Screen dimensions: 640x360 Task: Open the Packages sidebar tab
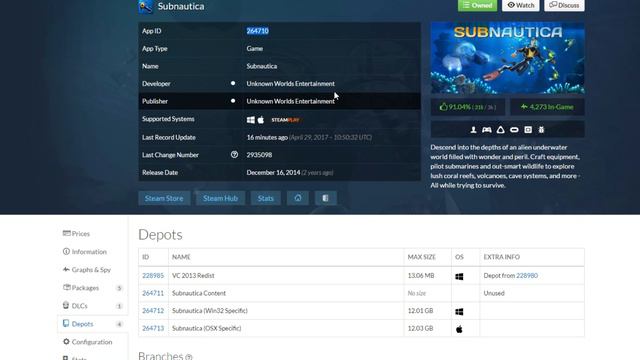tap(92, 288)
